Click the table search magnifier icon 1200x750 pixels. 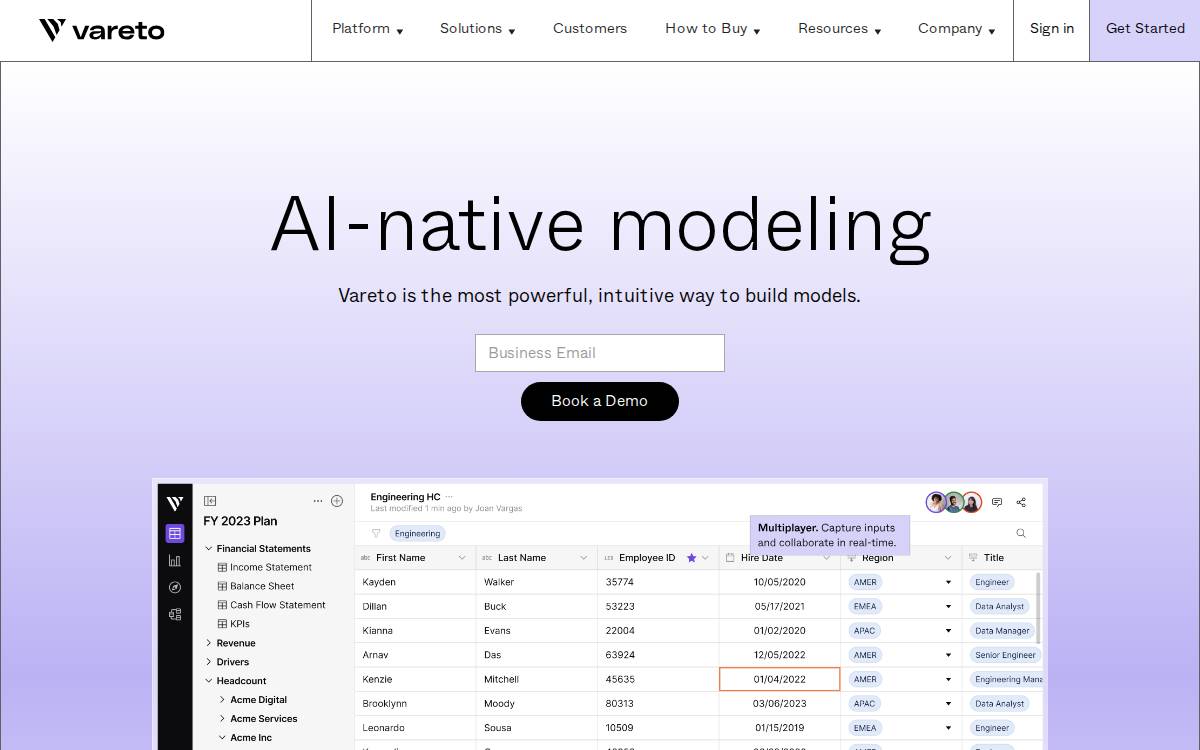(1021, 533)
